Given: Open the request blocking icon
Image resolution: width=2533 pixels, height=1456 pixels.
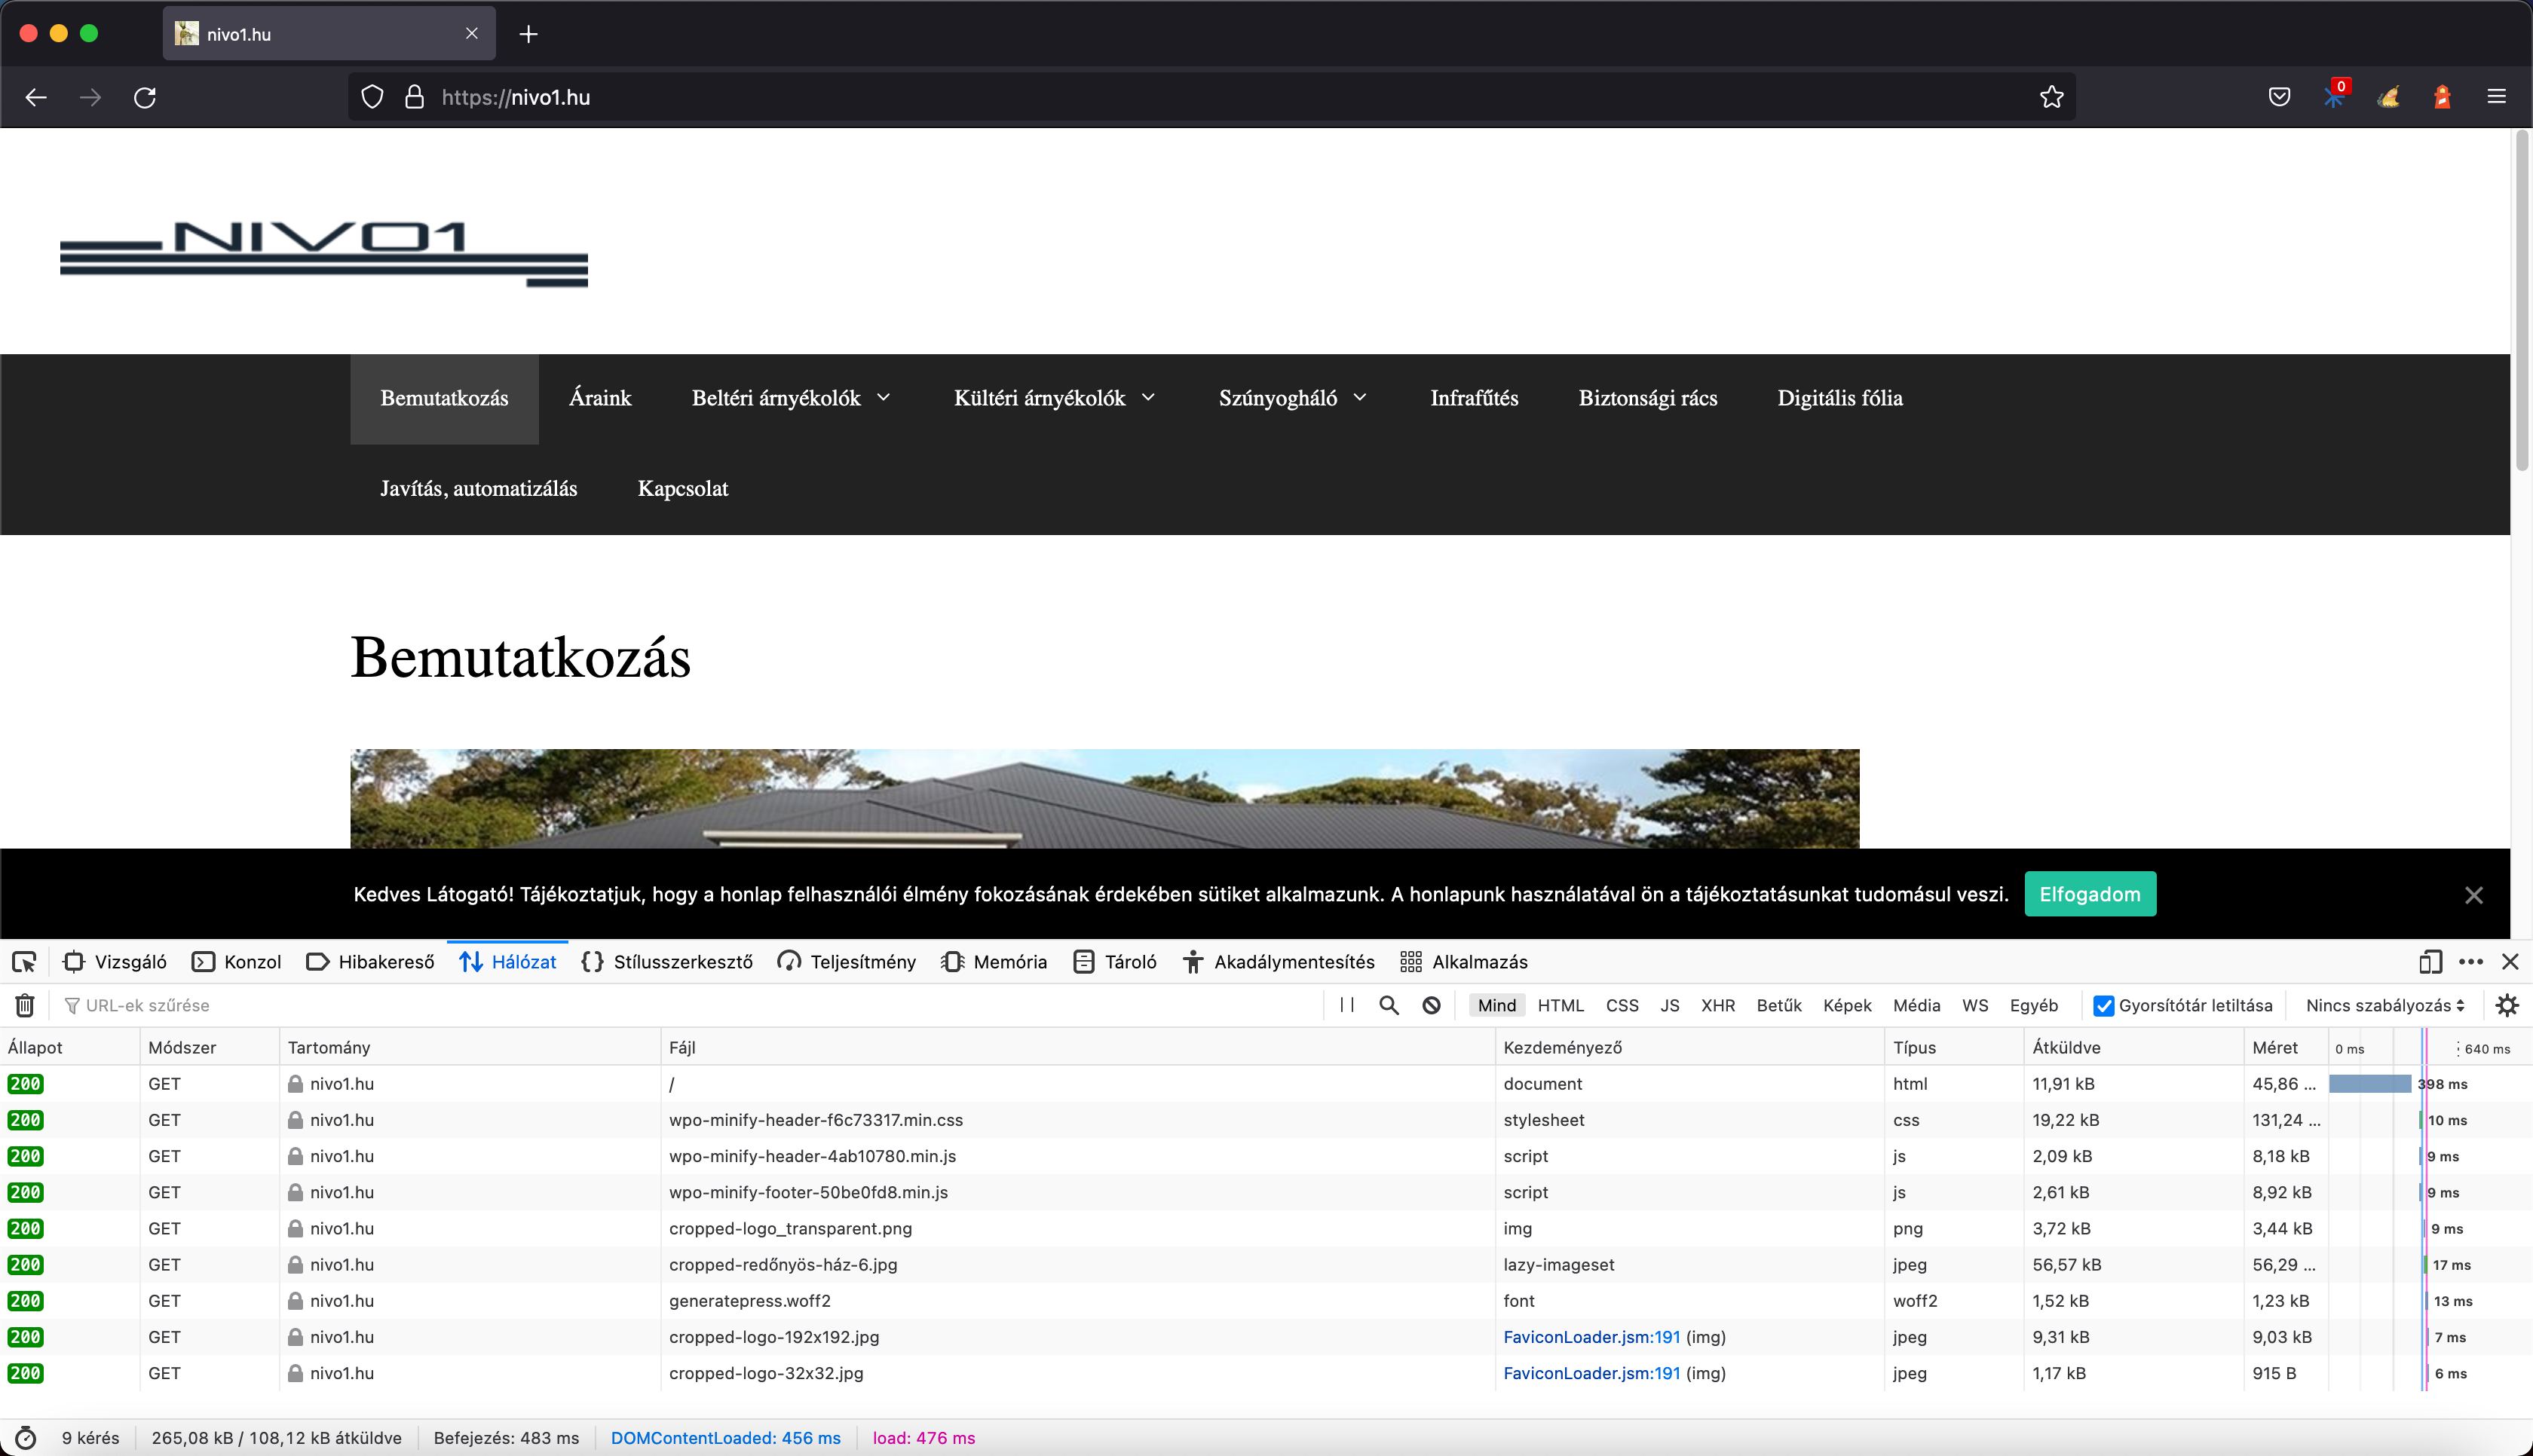Looking at the screenshot, I should pos(1431,1005).
